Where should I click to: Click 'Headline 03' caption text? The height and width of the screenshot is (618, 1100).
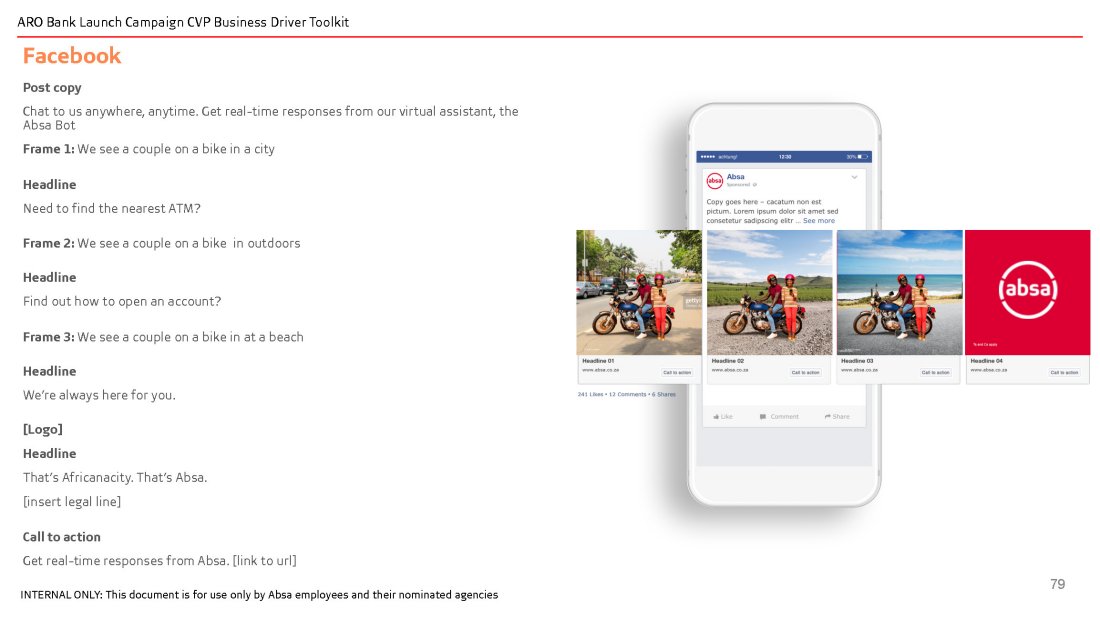coord(857,361)
